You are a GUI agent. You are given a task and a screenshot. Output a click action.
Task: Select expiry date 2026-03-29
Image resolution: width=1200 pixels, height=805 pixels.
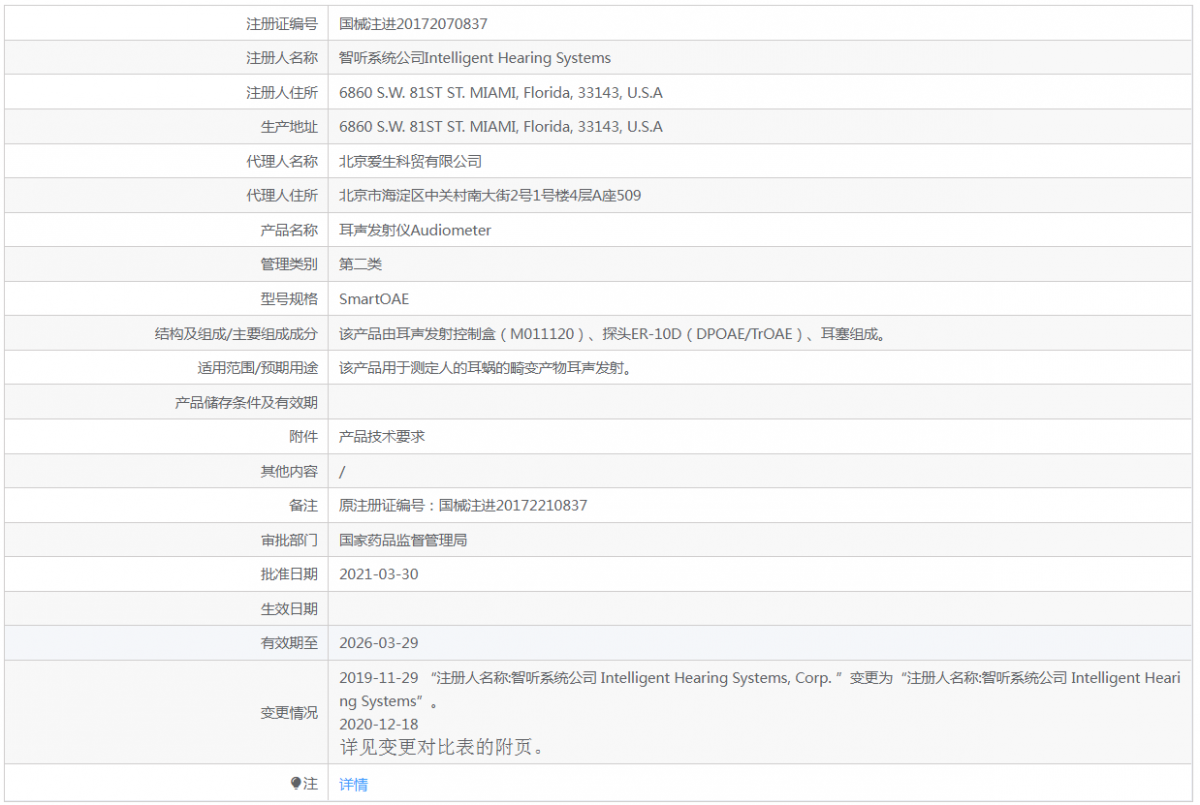pyautogui.click(x=379, y=643)
